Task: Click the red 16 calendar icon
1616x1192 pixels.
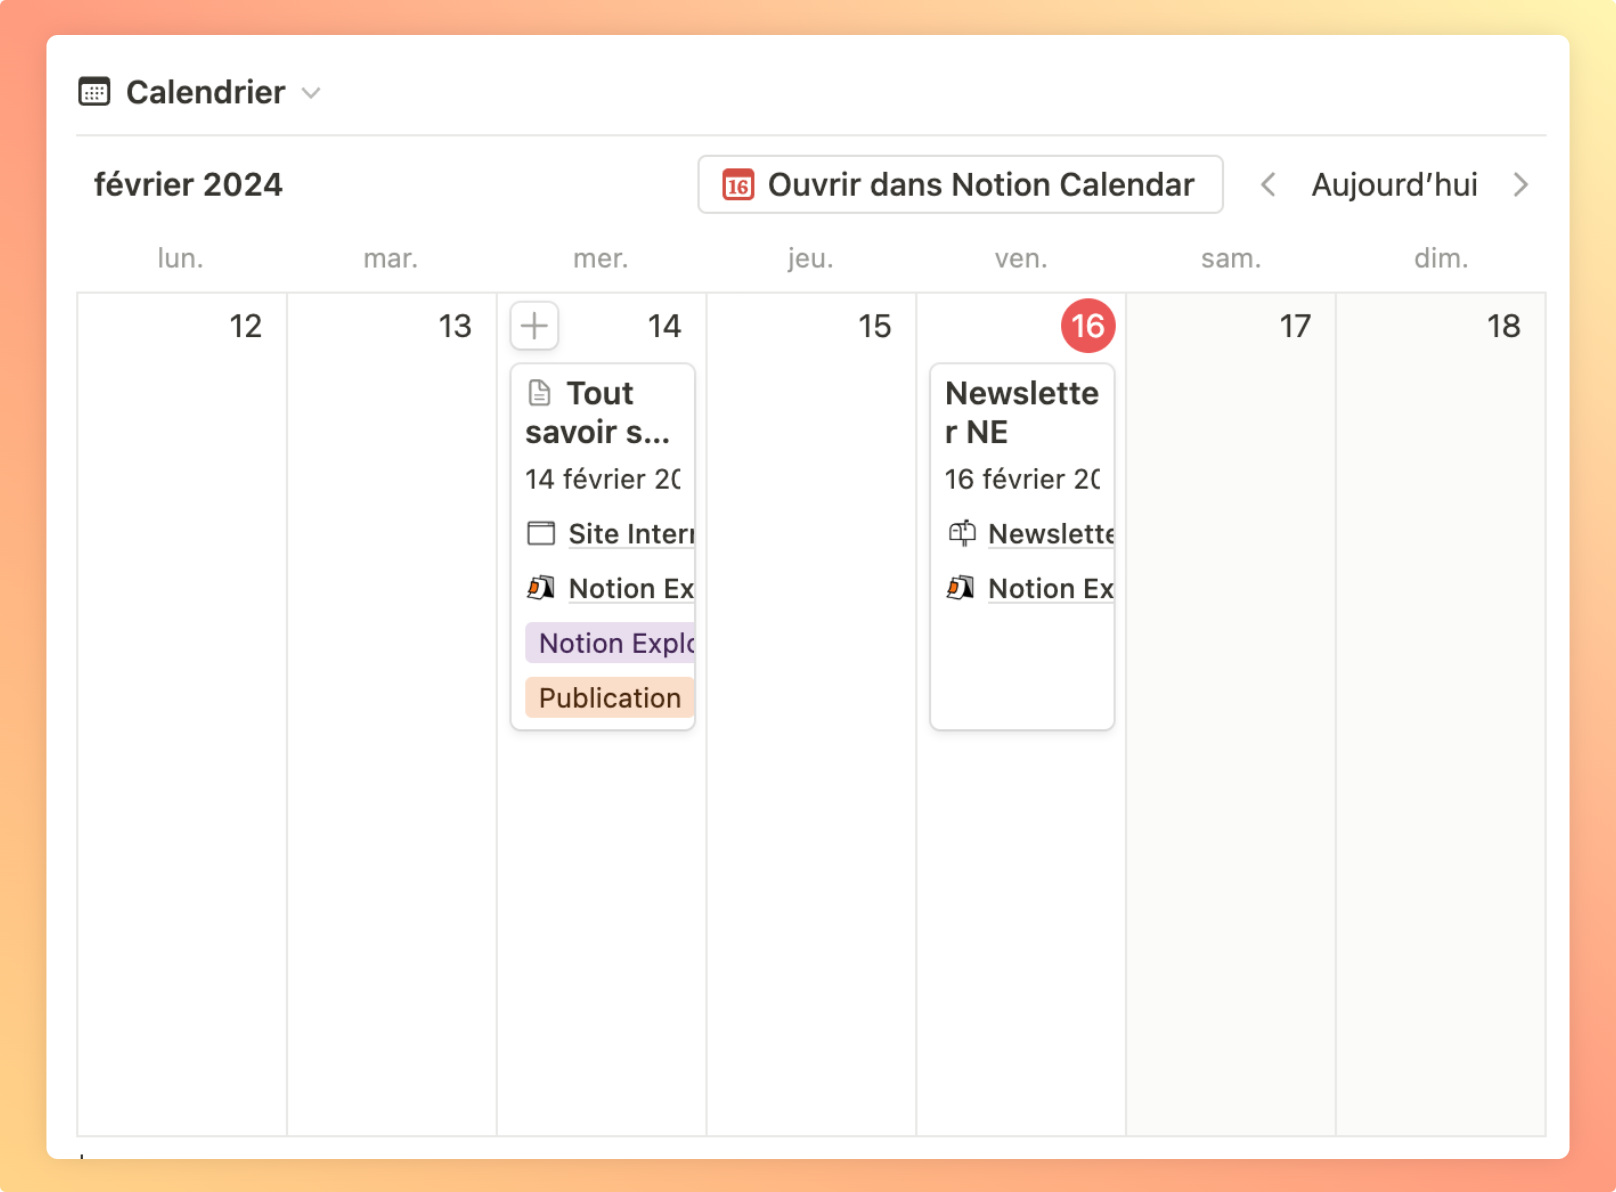Action: (737, 185)
